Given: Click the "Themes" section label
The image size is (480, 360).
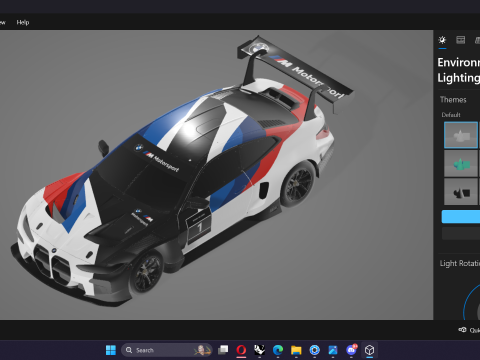Looking at the screenshot, I should pyautogui.click(x=453, y=100).
